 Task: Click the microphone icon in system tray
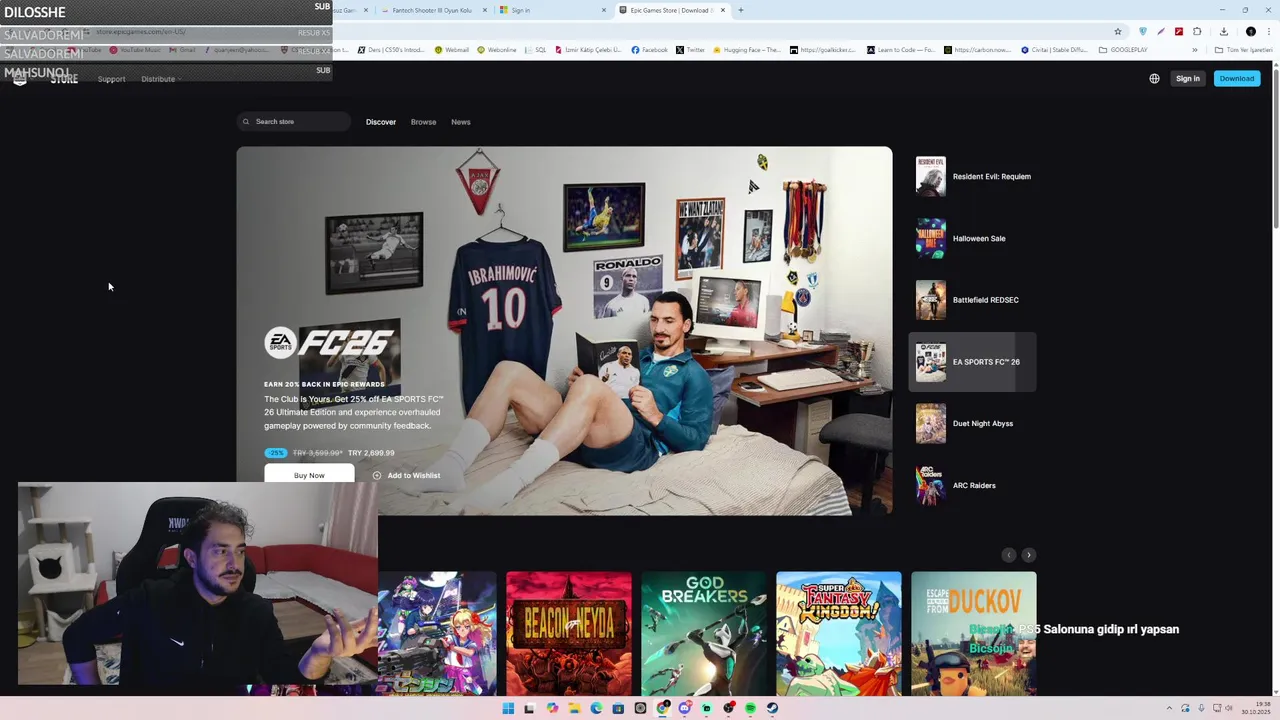pos(1201,708)
